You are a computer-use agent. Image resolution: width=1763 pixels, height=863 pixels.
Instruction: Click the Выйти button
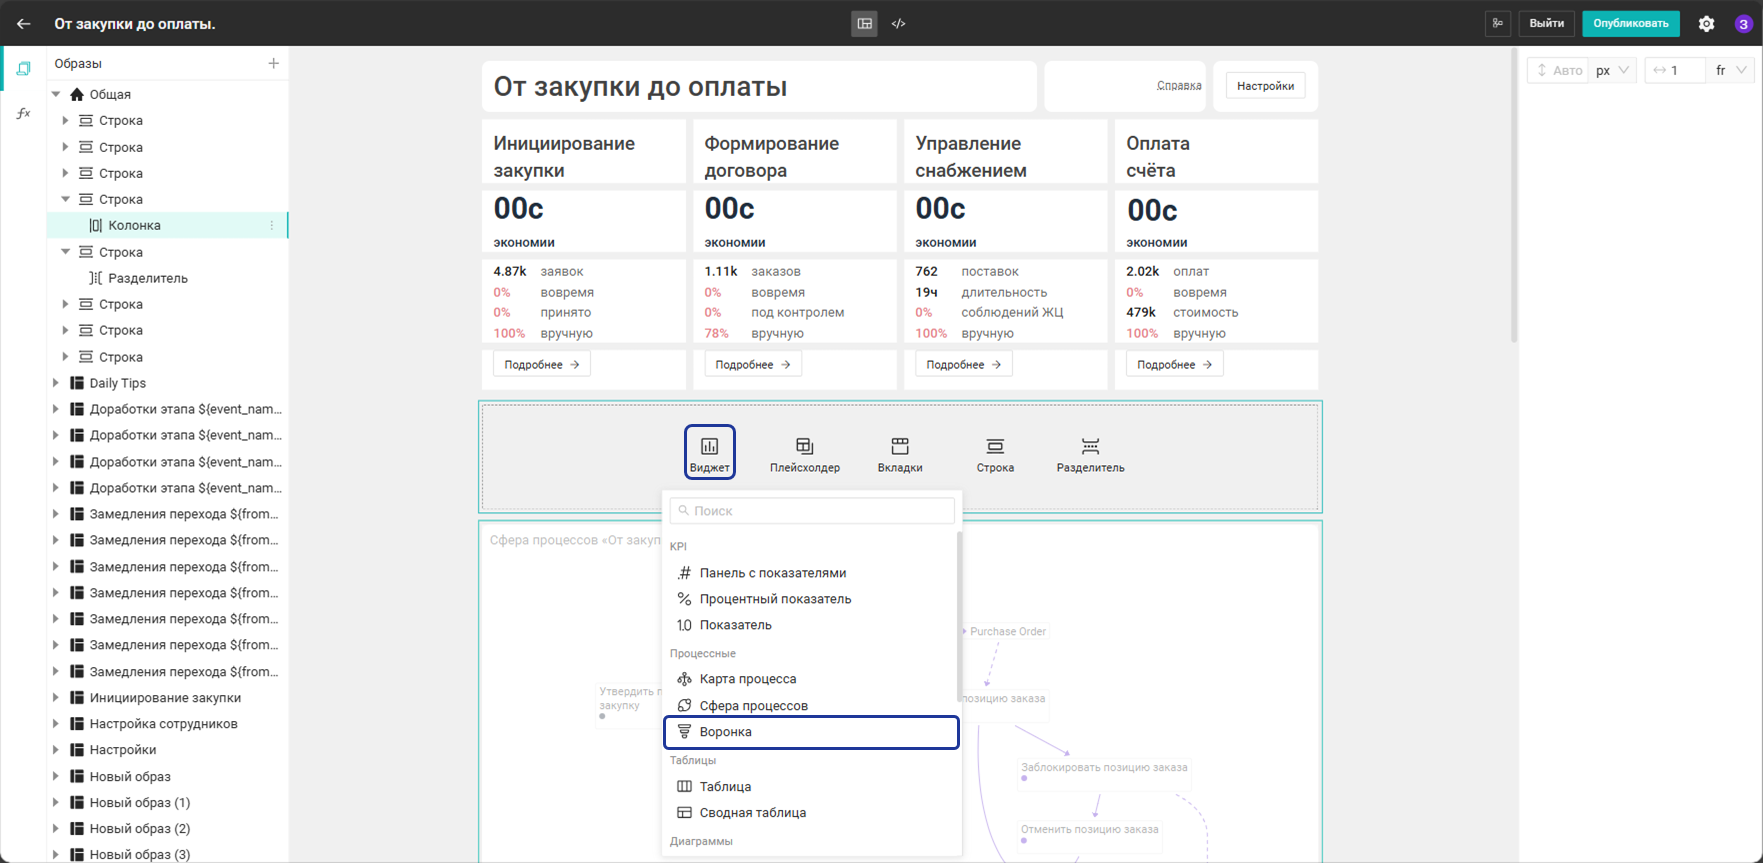pos(1547,24)
